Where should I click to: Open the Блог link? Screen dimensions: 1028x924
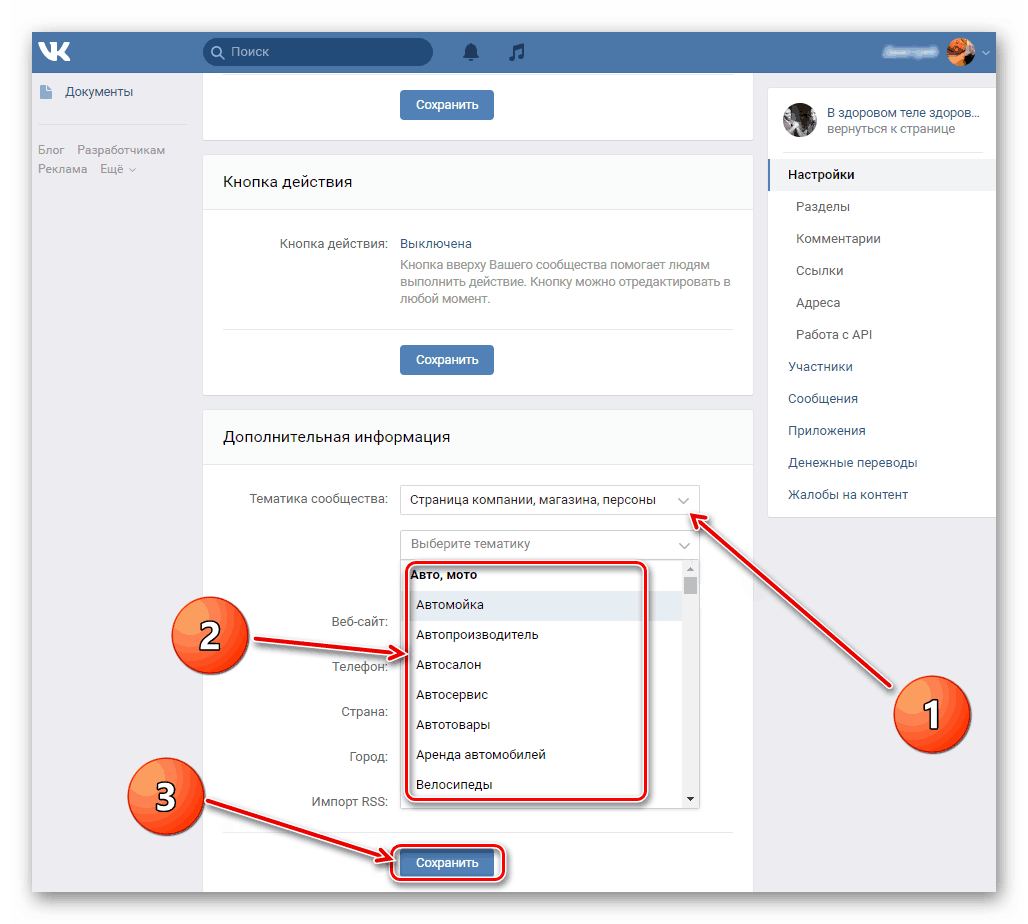coord(51,150)
